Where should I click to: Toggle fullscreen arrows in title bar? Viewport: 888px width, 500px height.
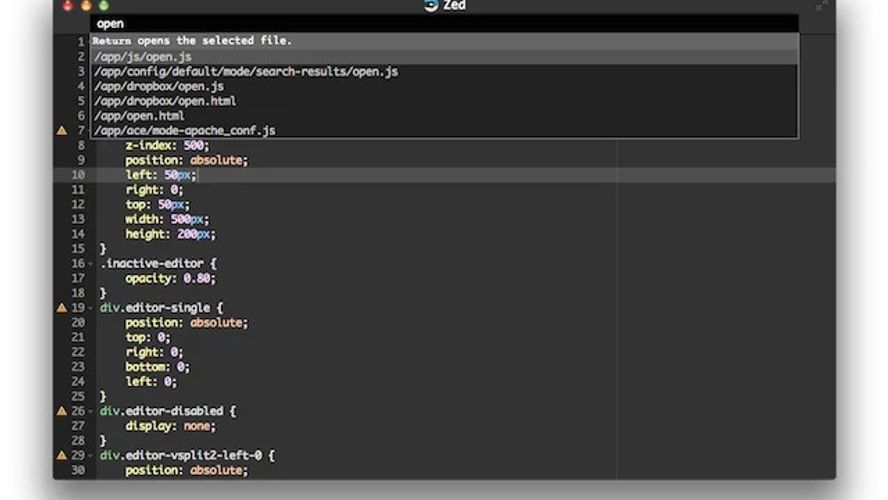click(x=821, y=6)
